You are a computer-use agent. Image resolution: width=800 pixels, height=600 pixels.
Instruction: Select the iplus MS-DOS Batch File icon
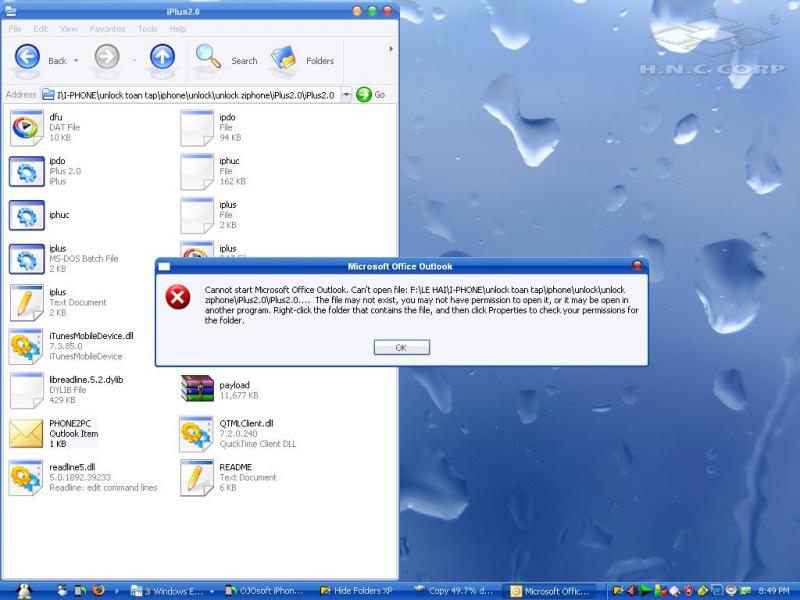26,258
